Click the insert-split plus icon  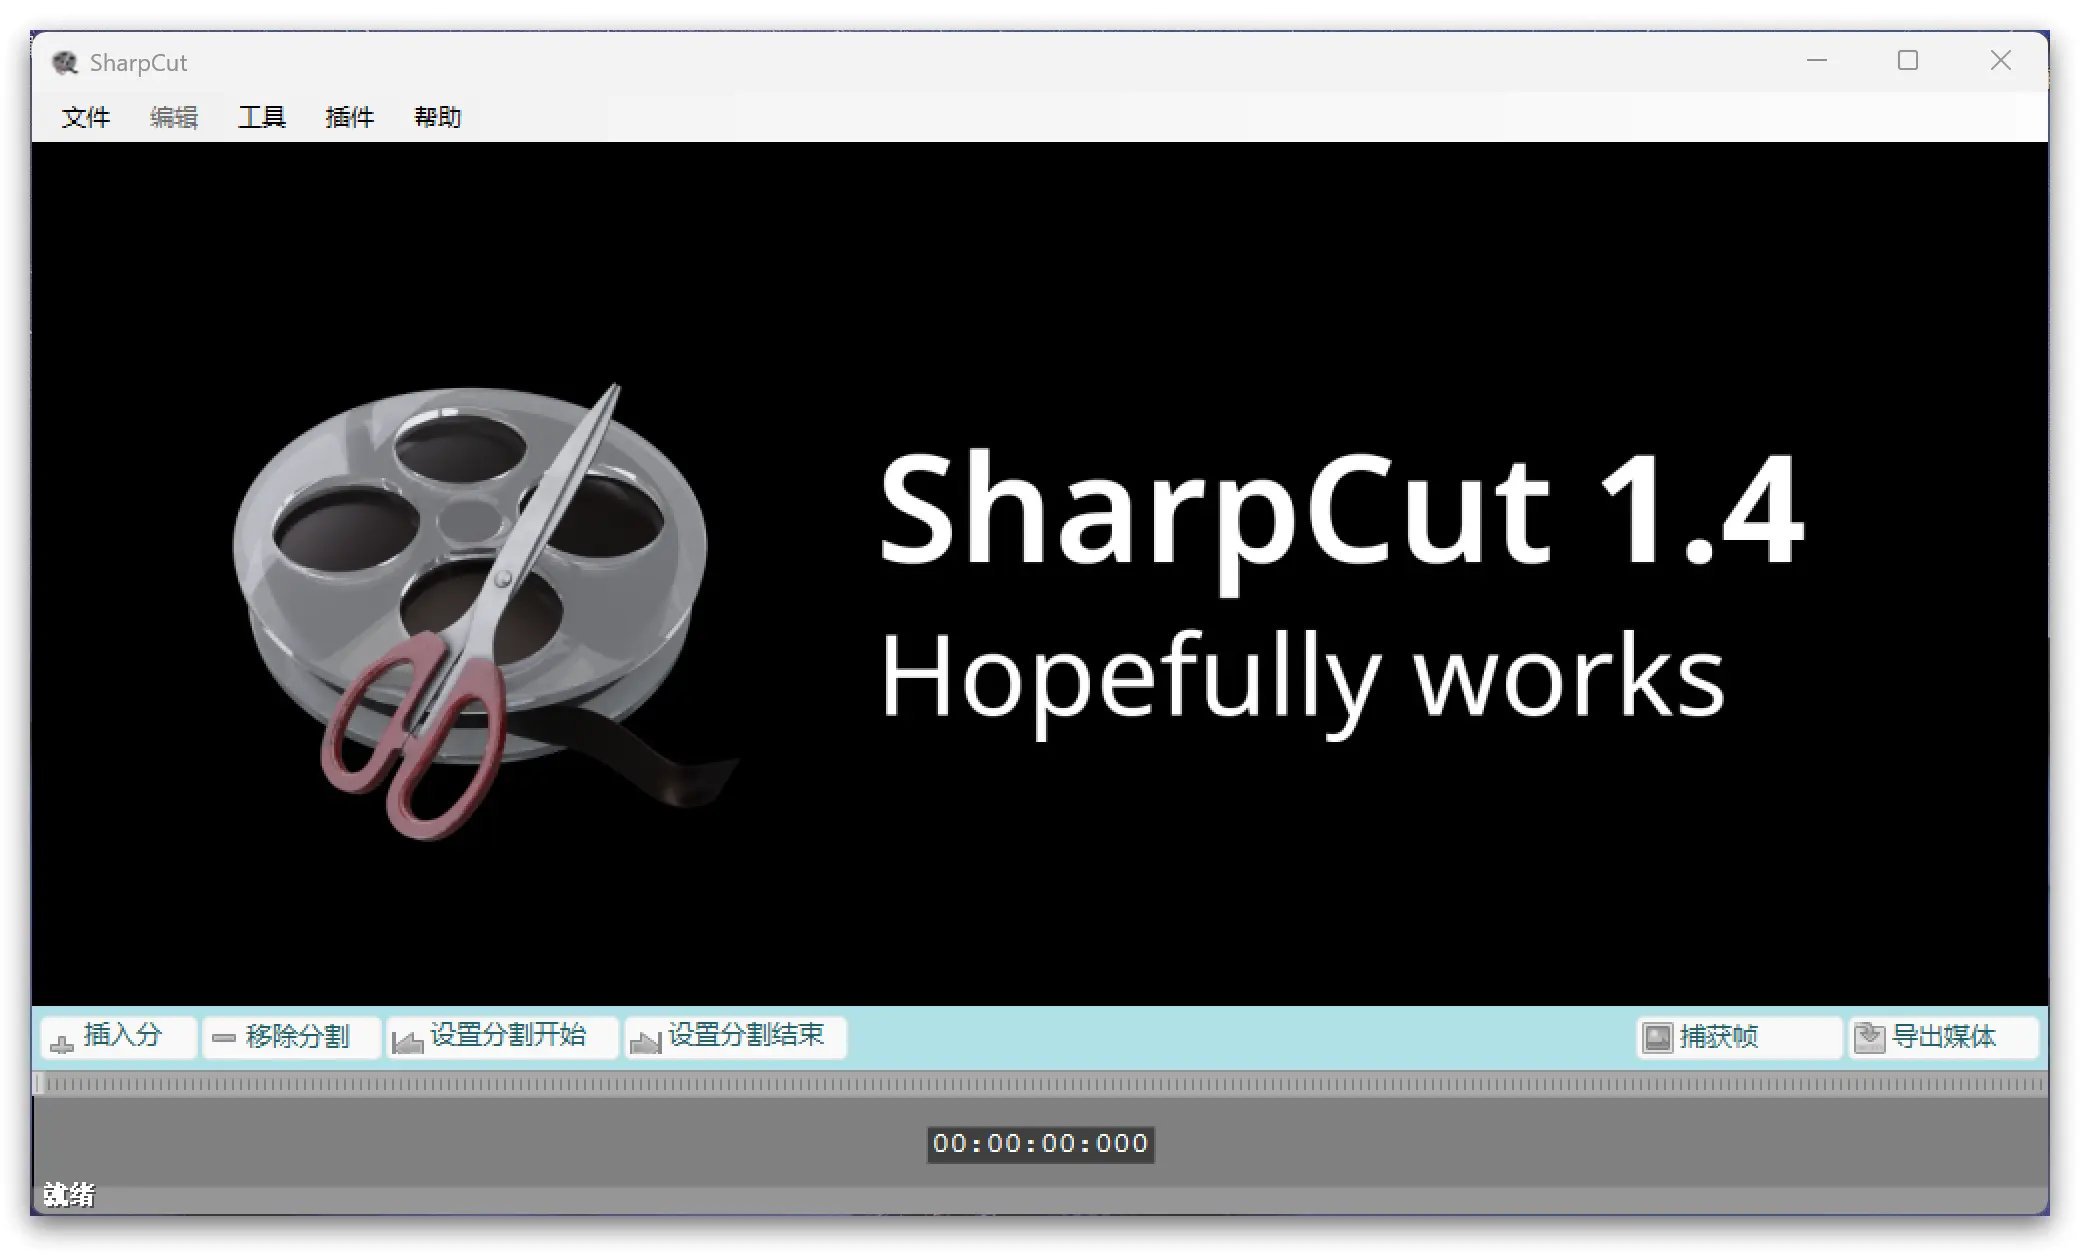pyautogui.click(x=62, y=1044)
